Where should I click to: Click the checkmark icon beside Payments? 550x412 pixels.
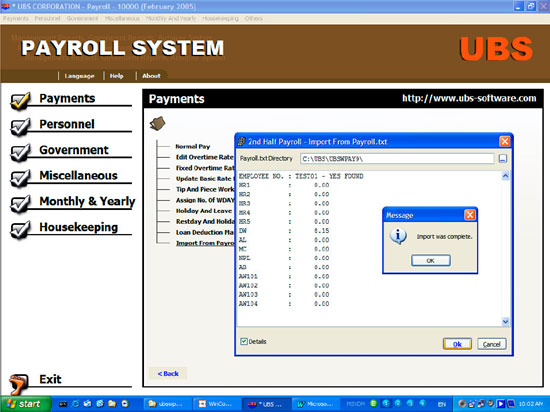[x=20, y=101]
